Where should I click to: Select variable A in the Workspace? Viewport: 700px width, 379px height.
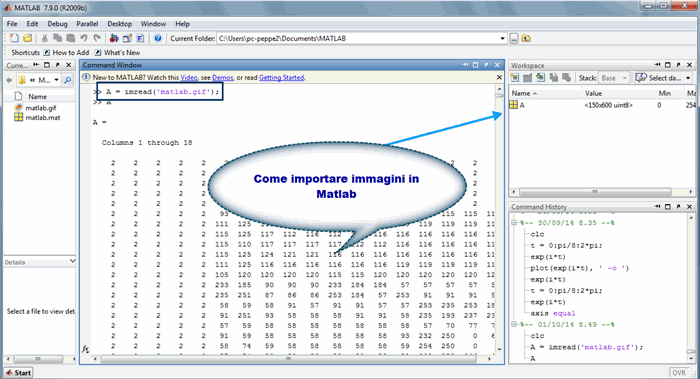click(x=517, y=105)
